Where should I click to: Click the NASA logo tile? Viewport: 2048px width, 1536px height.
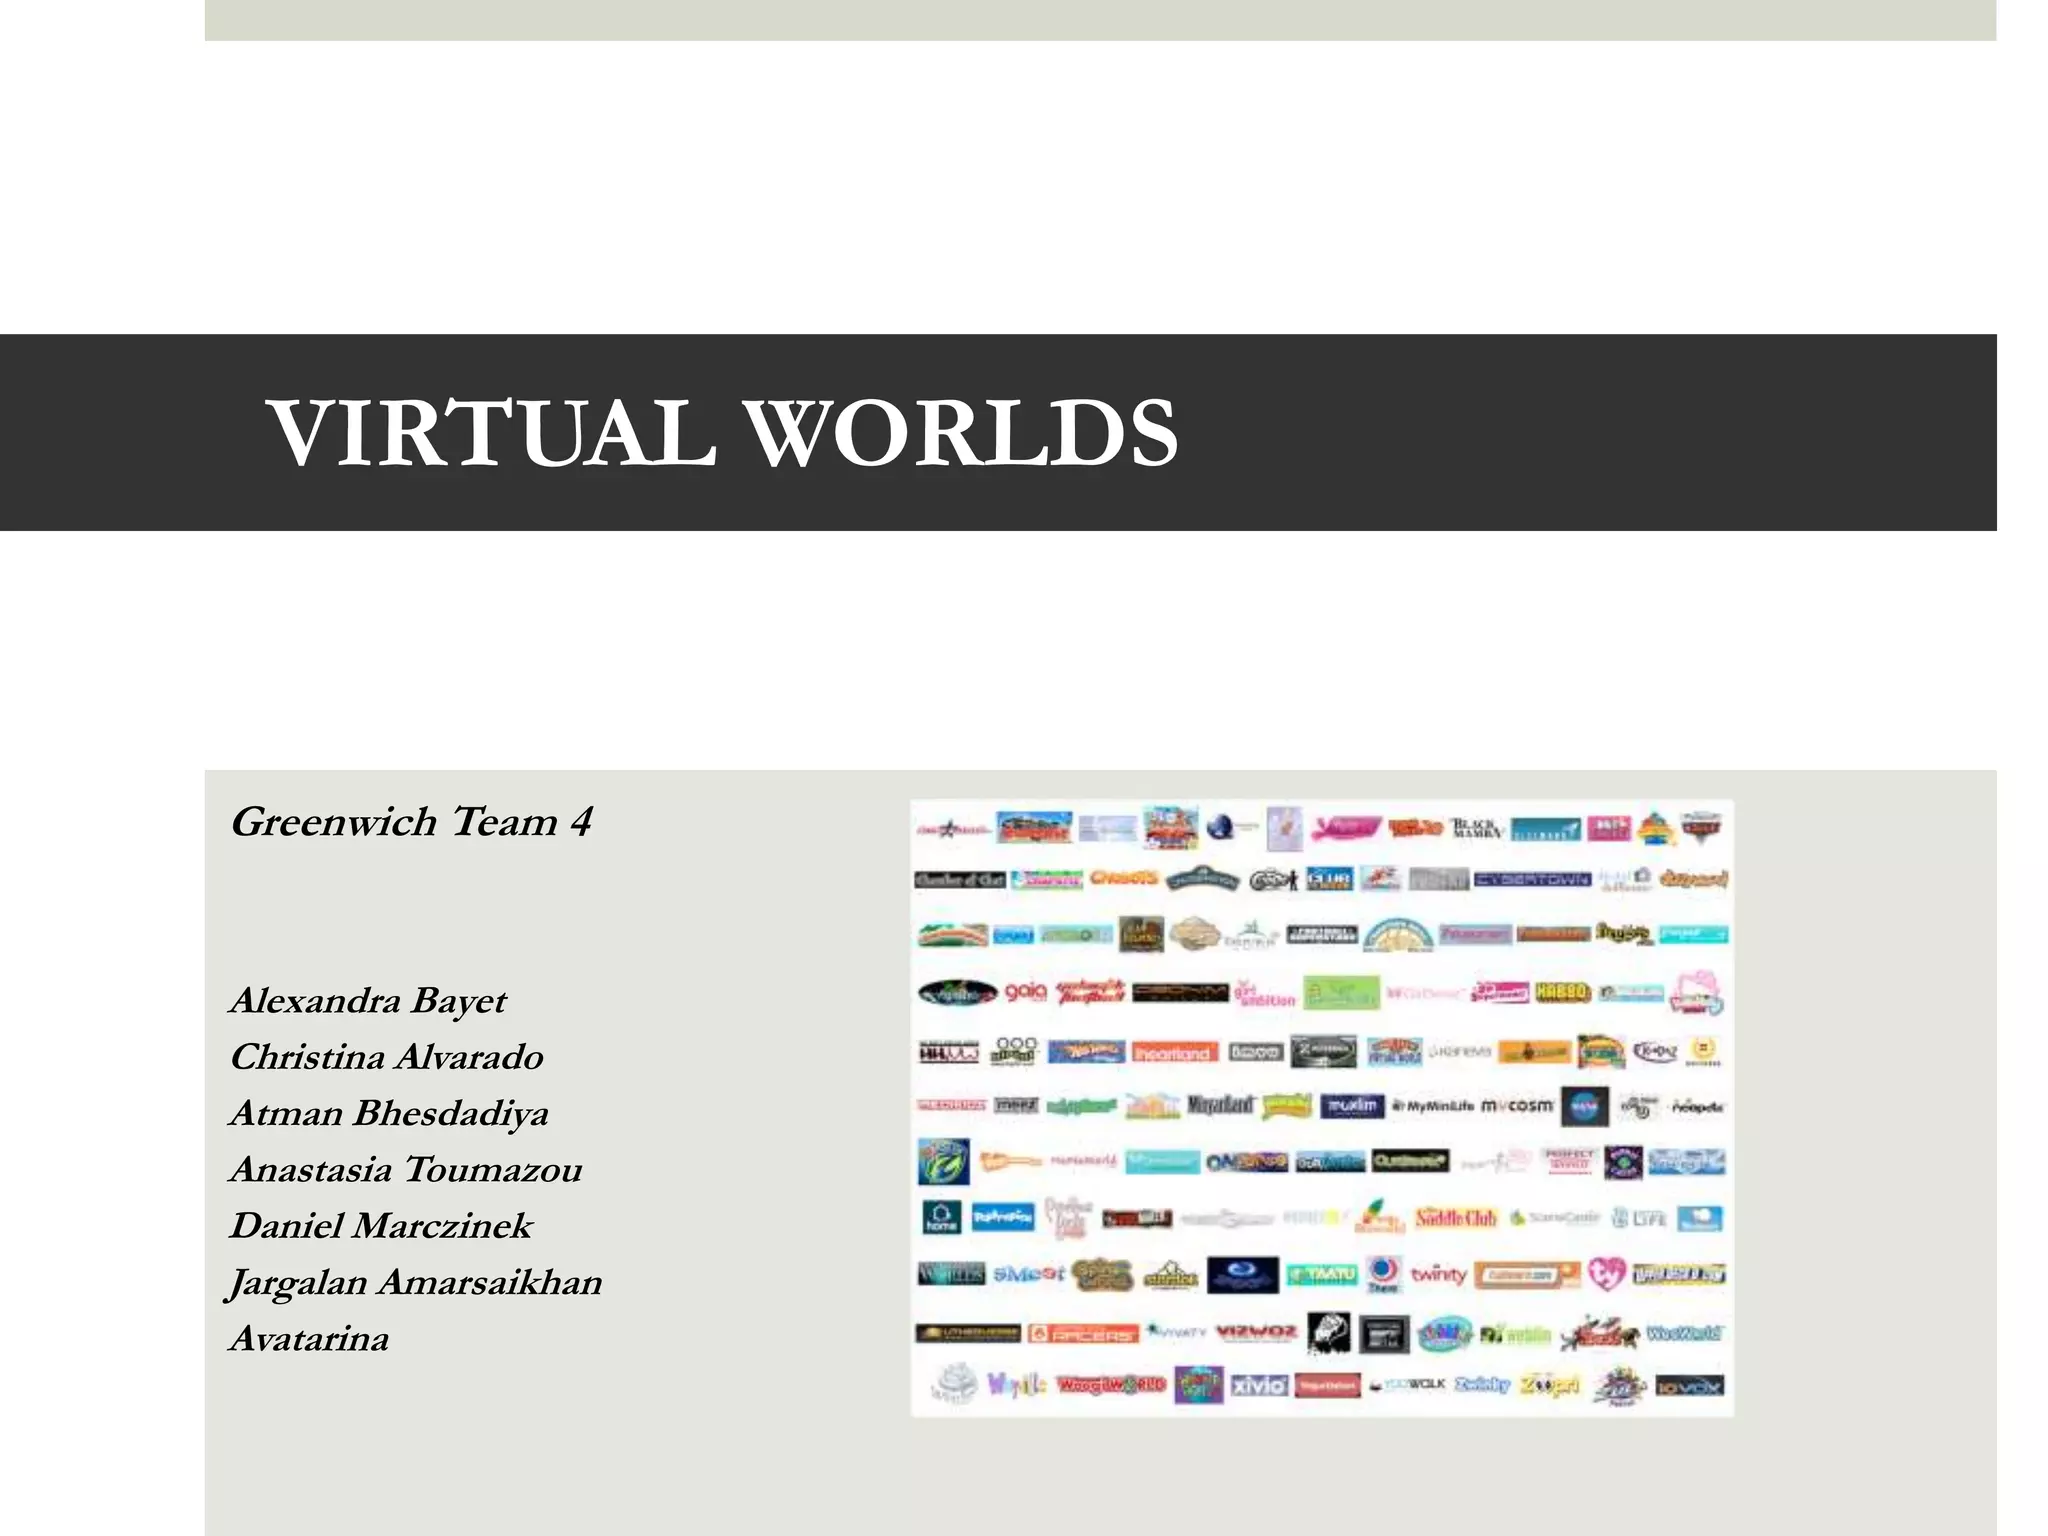tap(1585, 1106)
